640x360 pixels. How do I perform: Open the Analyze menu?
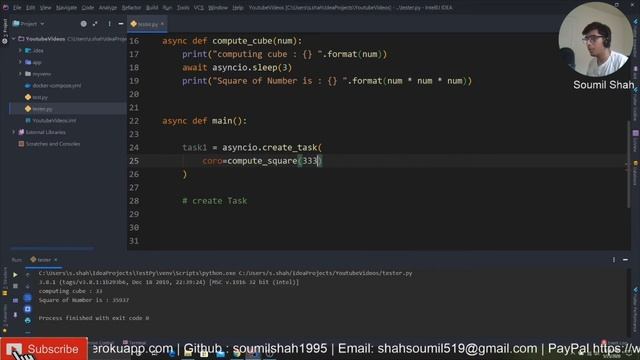click(108, 7)
